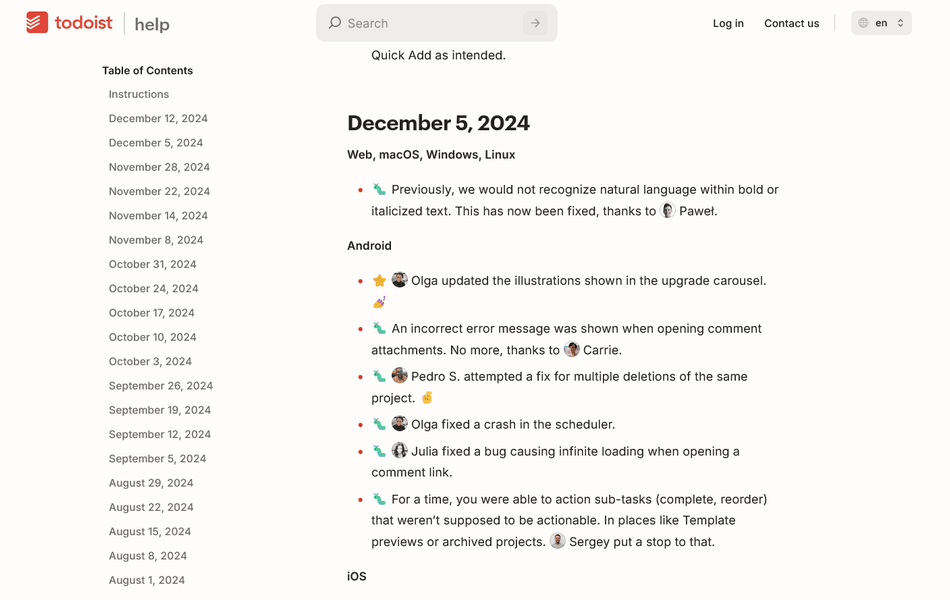Click Pedro S.'s avatar in the deletions fix entry

coord(399,376)
